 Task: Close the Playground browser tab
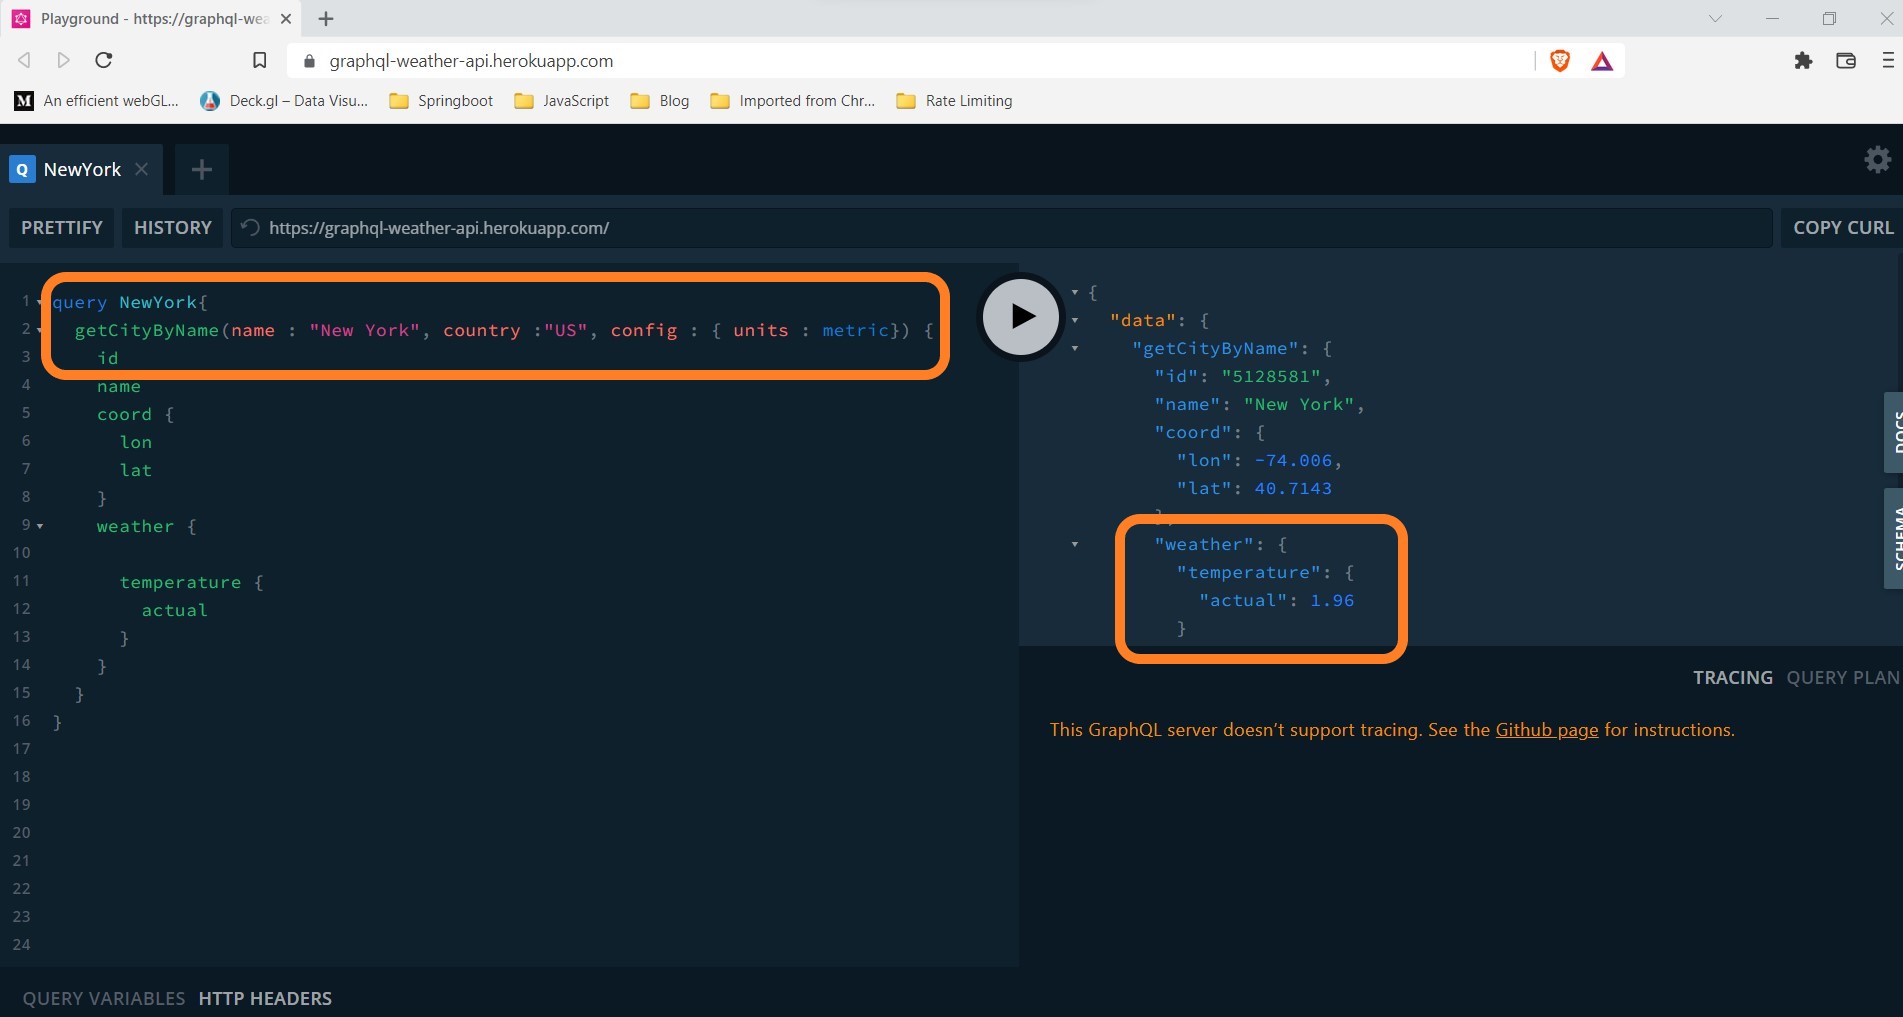(286, 19)
